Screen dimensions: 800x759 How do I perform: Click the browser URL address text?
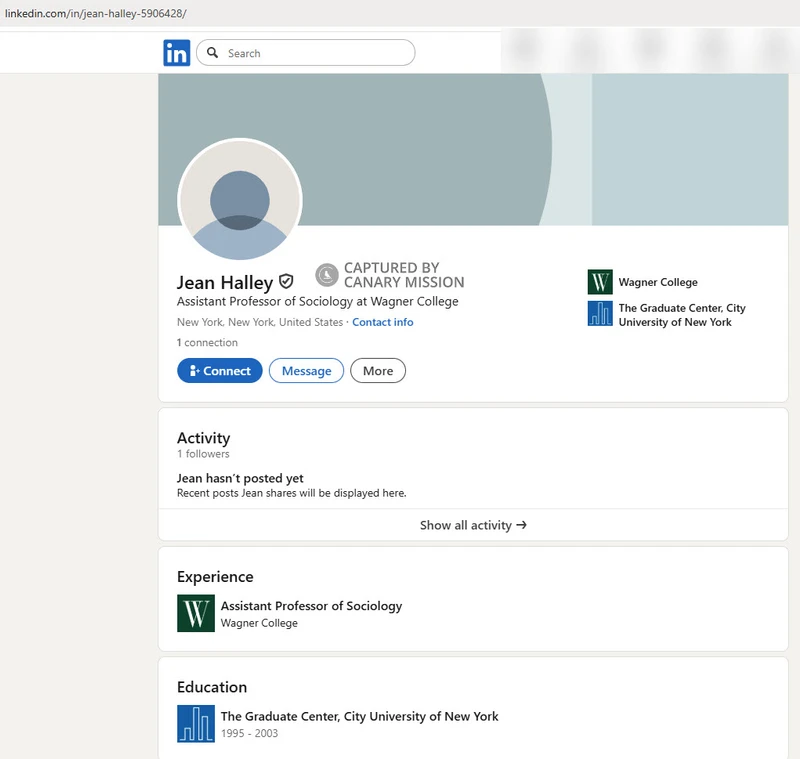coord(95,14)
